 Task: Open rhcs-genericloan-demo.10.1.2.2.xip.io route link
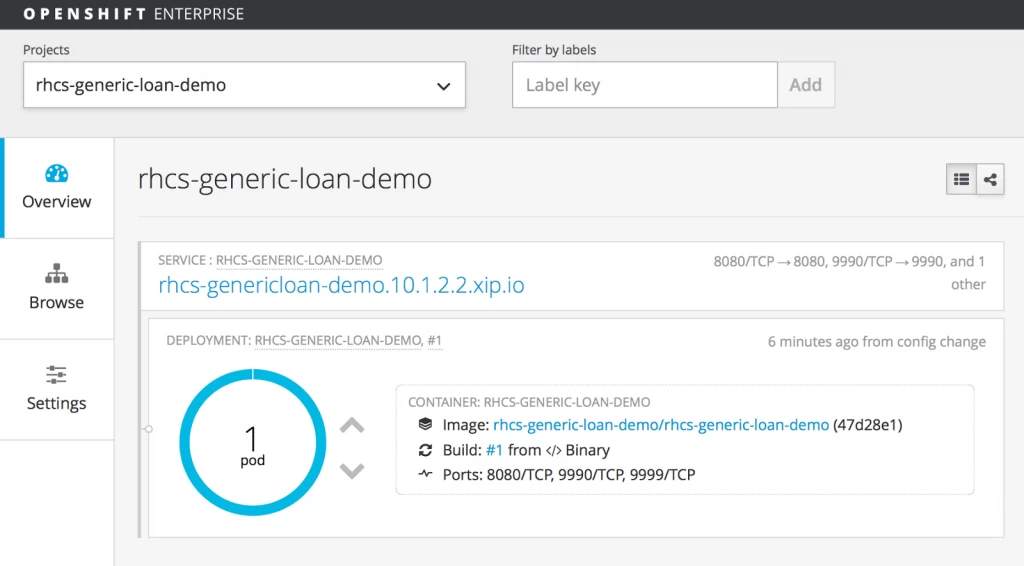click(341, 285)
